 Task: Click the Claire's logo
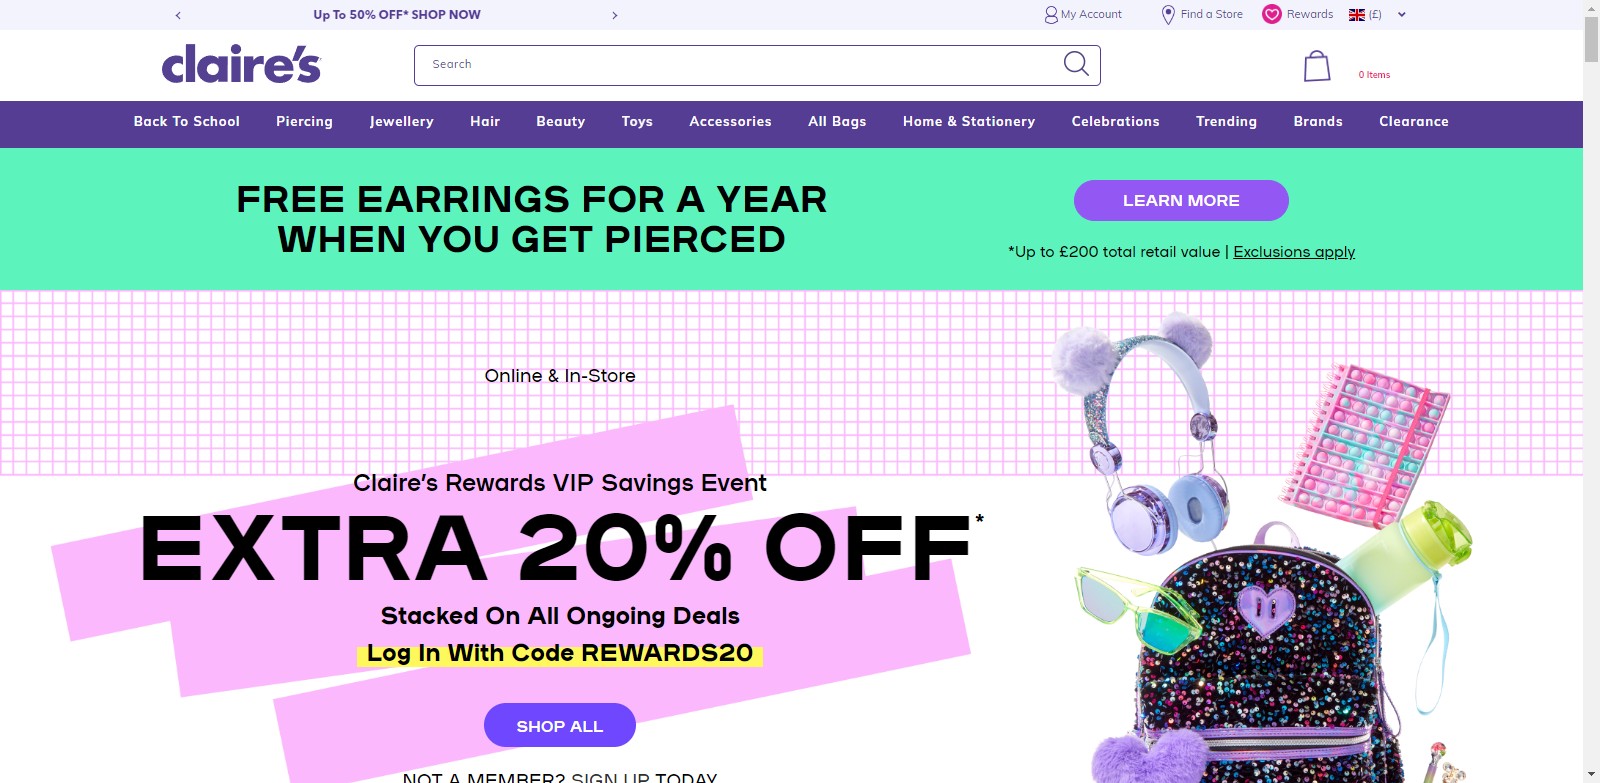pyautogui.click(x=241, y=64)
